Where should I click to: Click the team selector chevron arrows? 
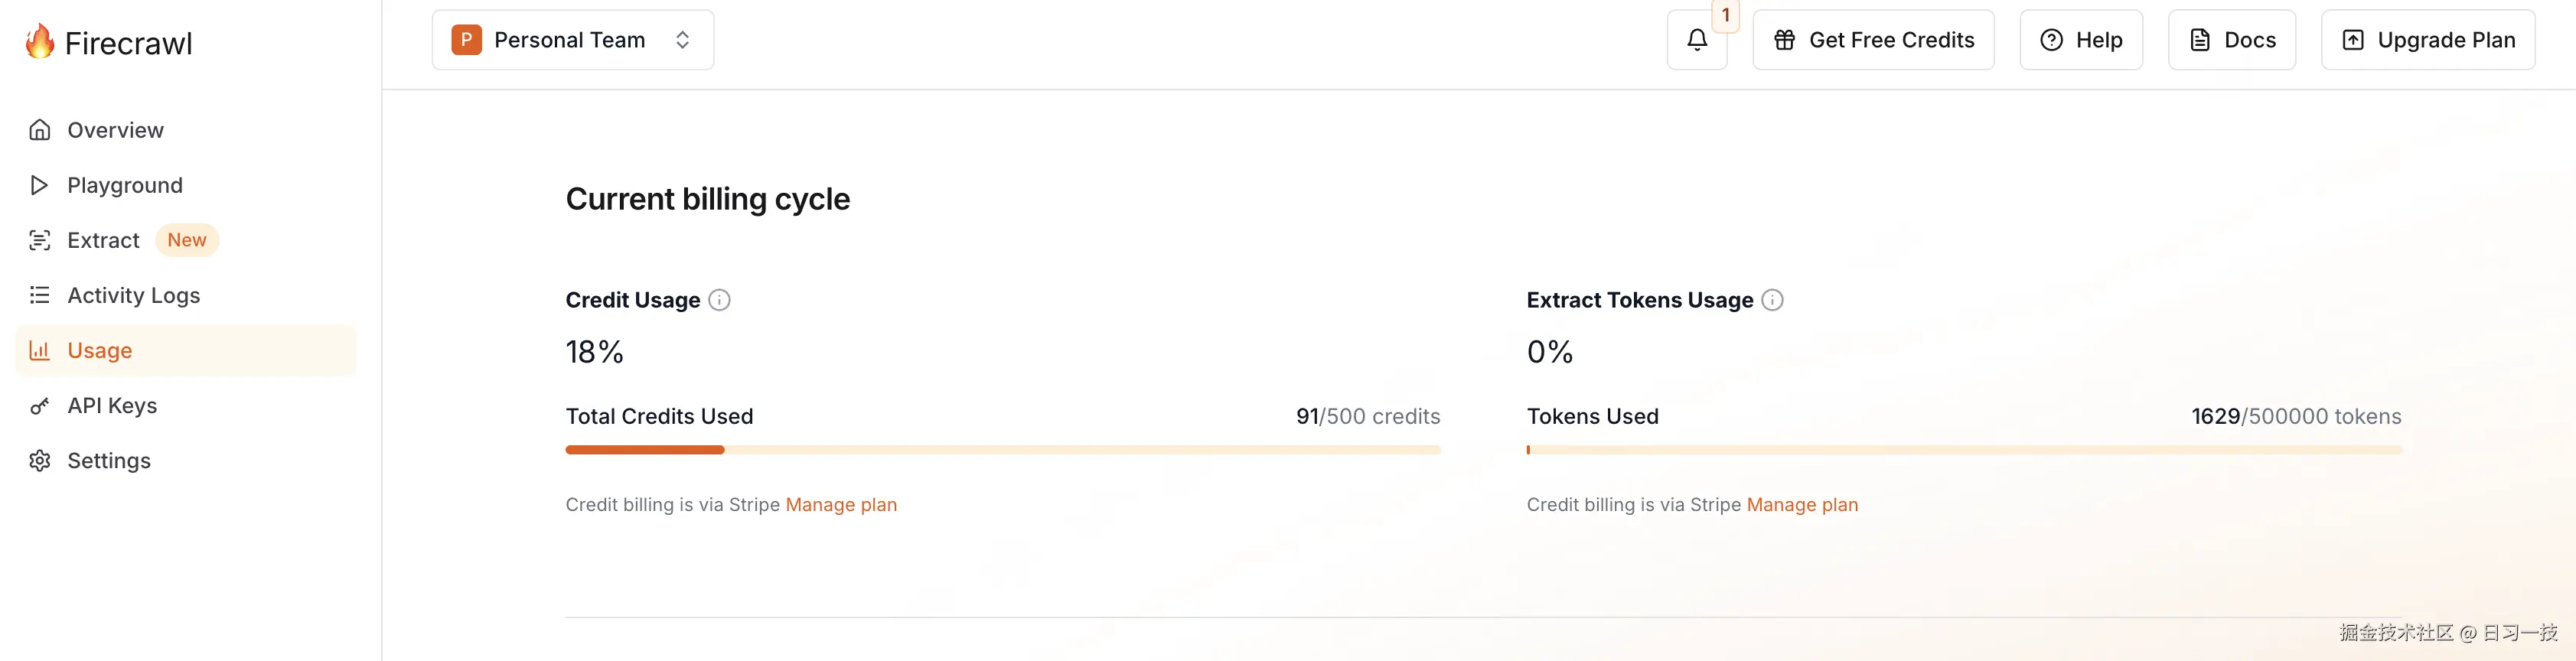[x=683, y=40]
